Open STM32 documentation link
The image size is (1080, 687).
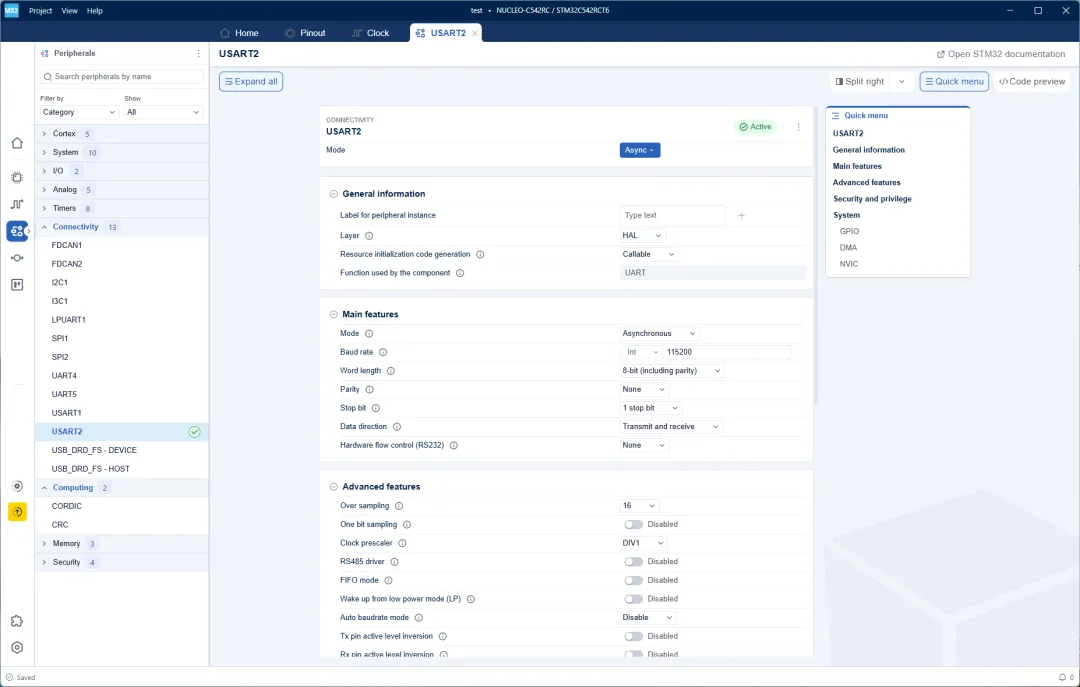pyautogui.click(x=1001, y=54)
